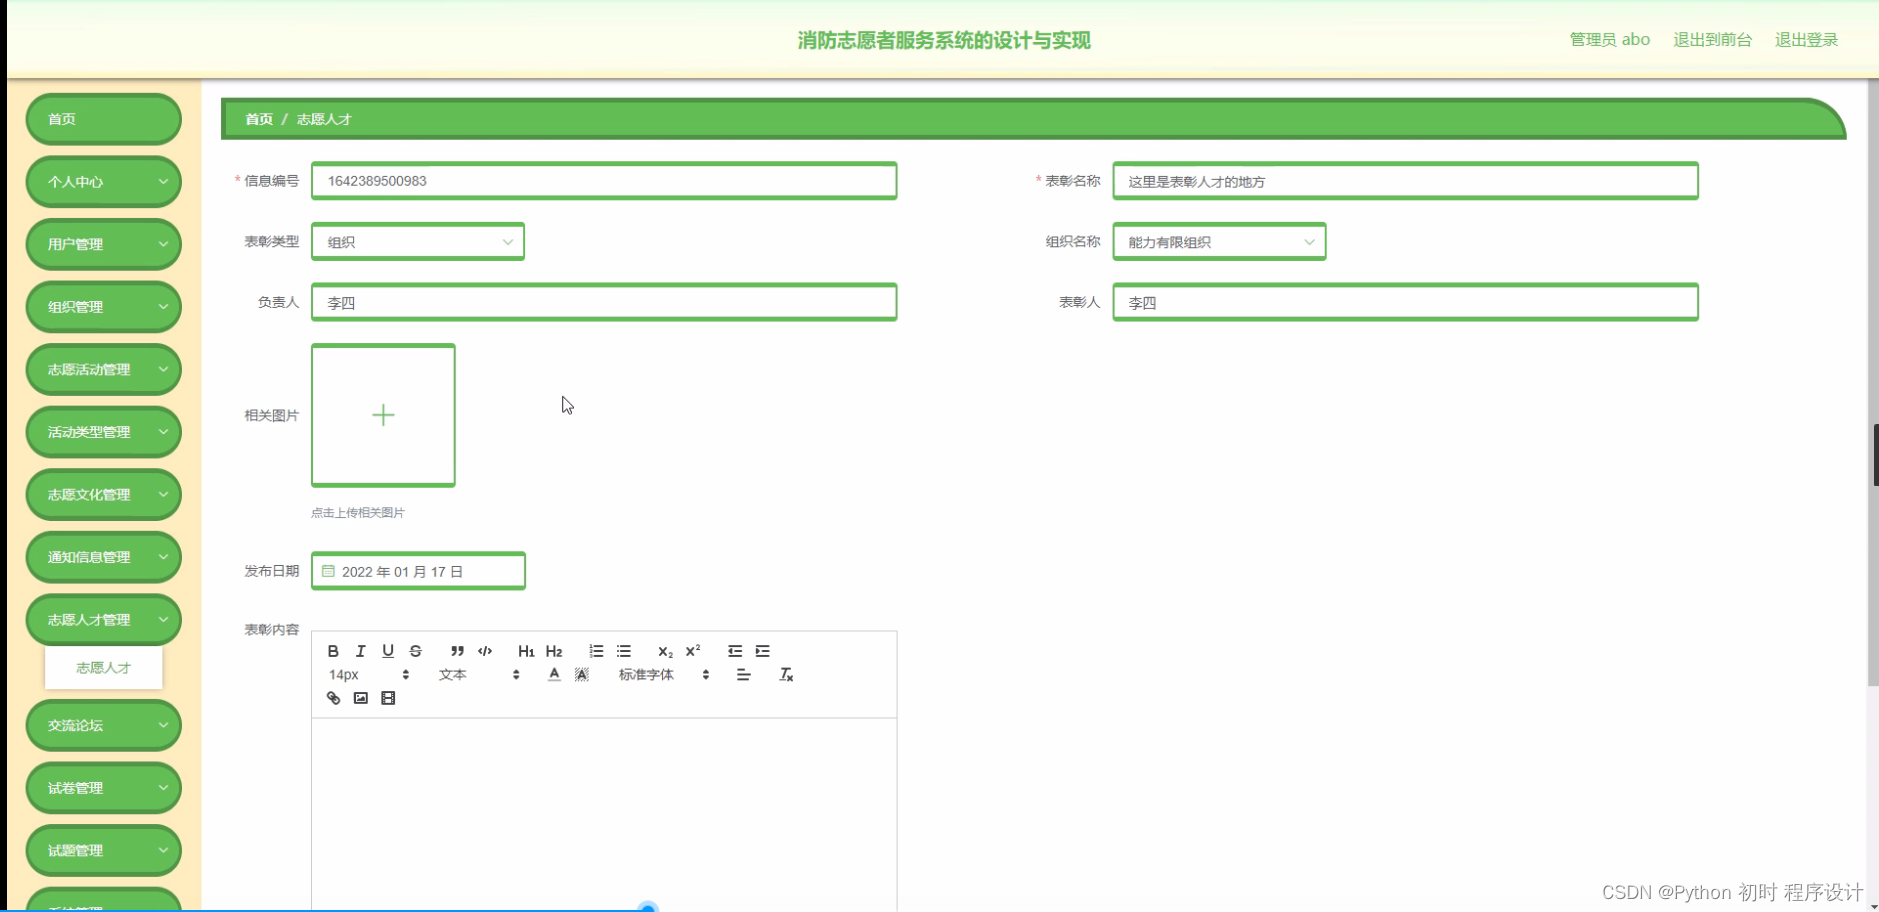
Task: Select 志愿人才 in the sidebar
Action: (x=103, y=667)
